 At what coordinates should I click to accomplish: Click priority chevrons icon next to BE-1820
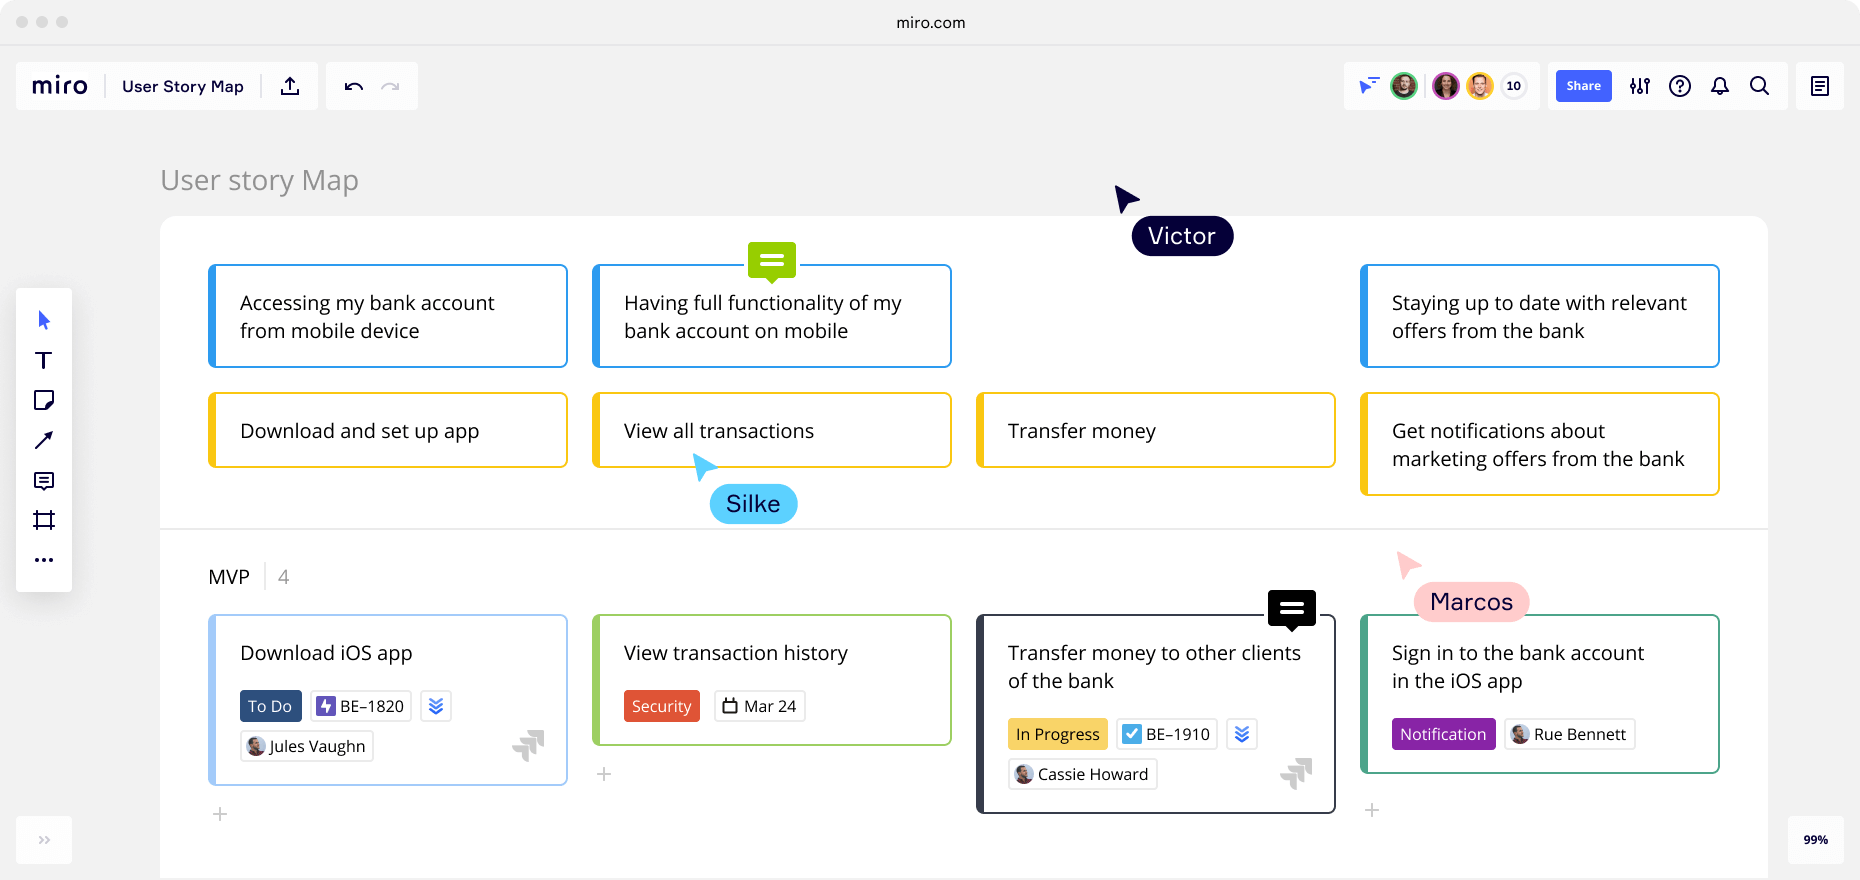[x=436, y=706]
